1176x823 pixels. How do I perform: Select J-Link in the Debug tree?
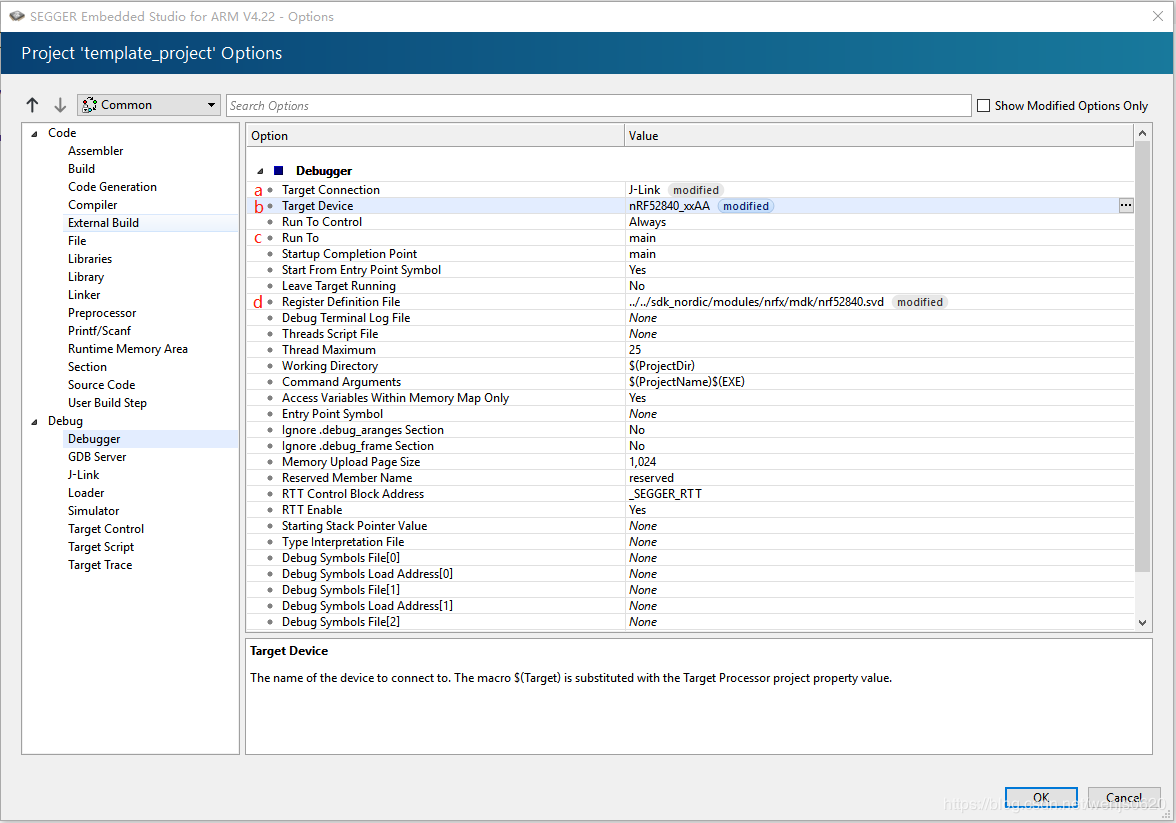[84, 475]
